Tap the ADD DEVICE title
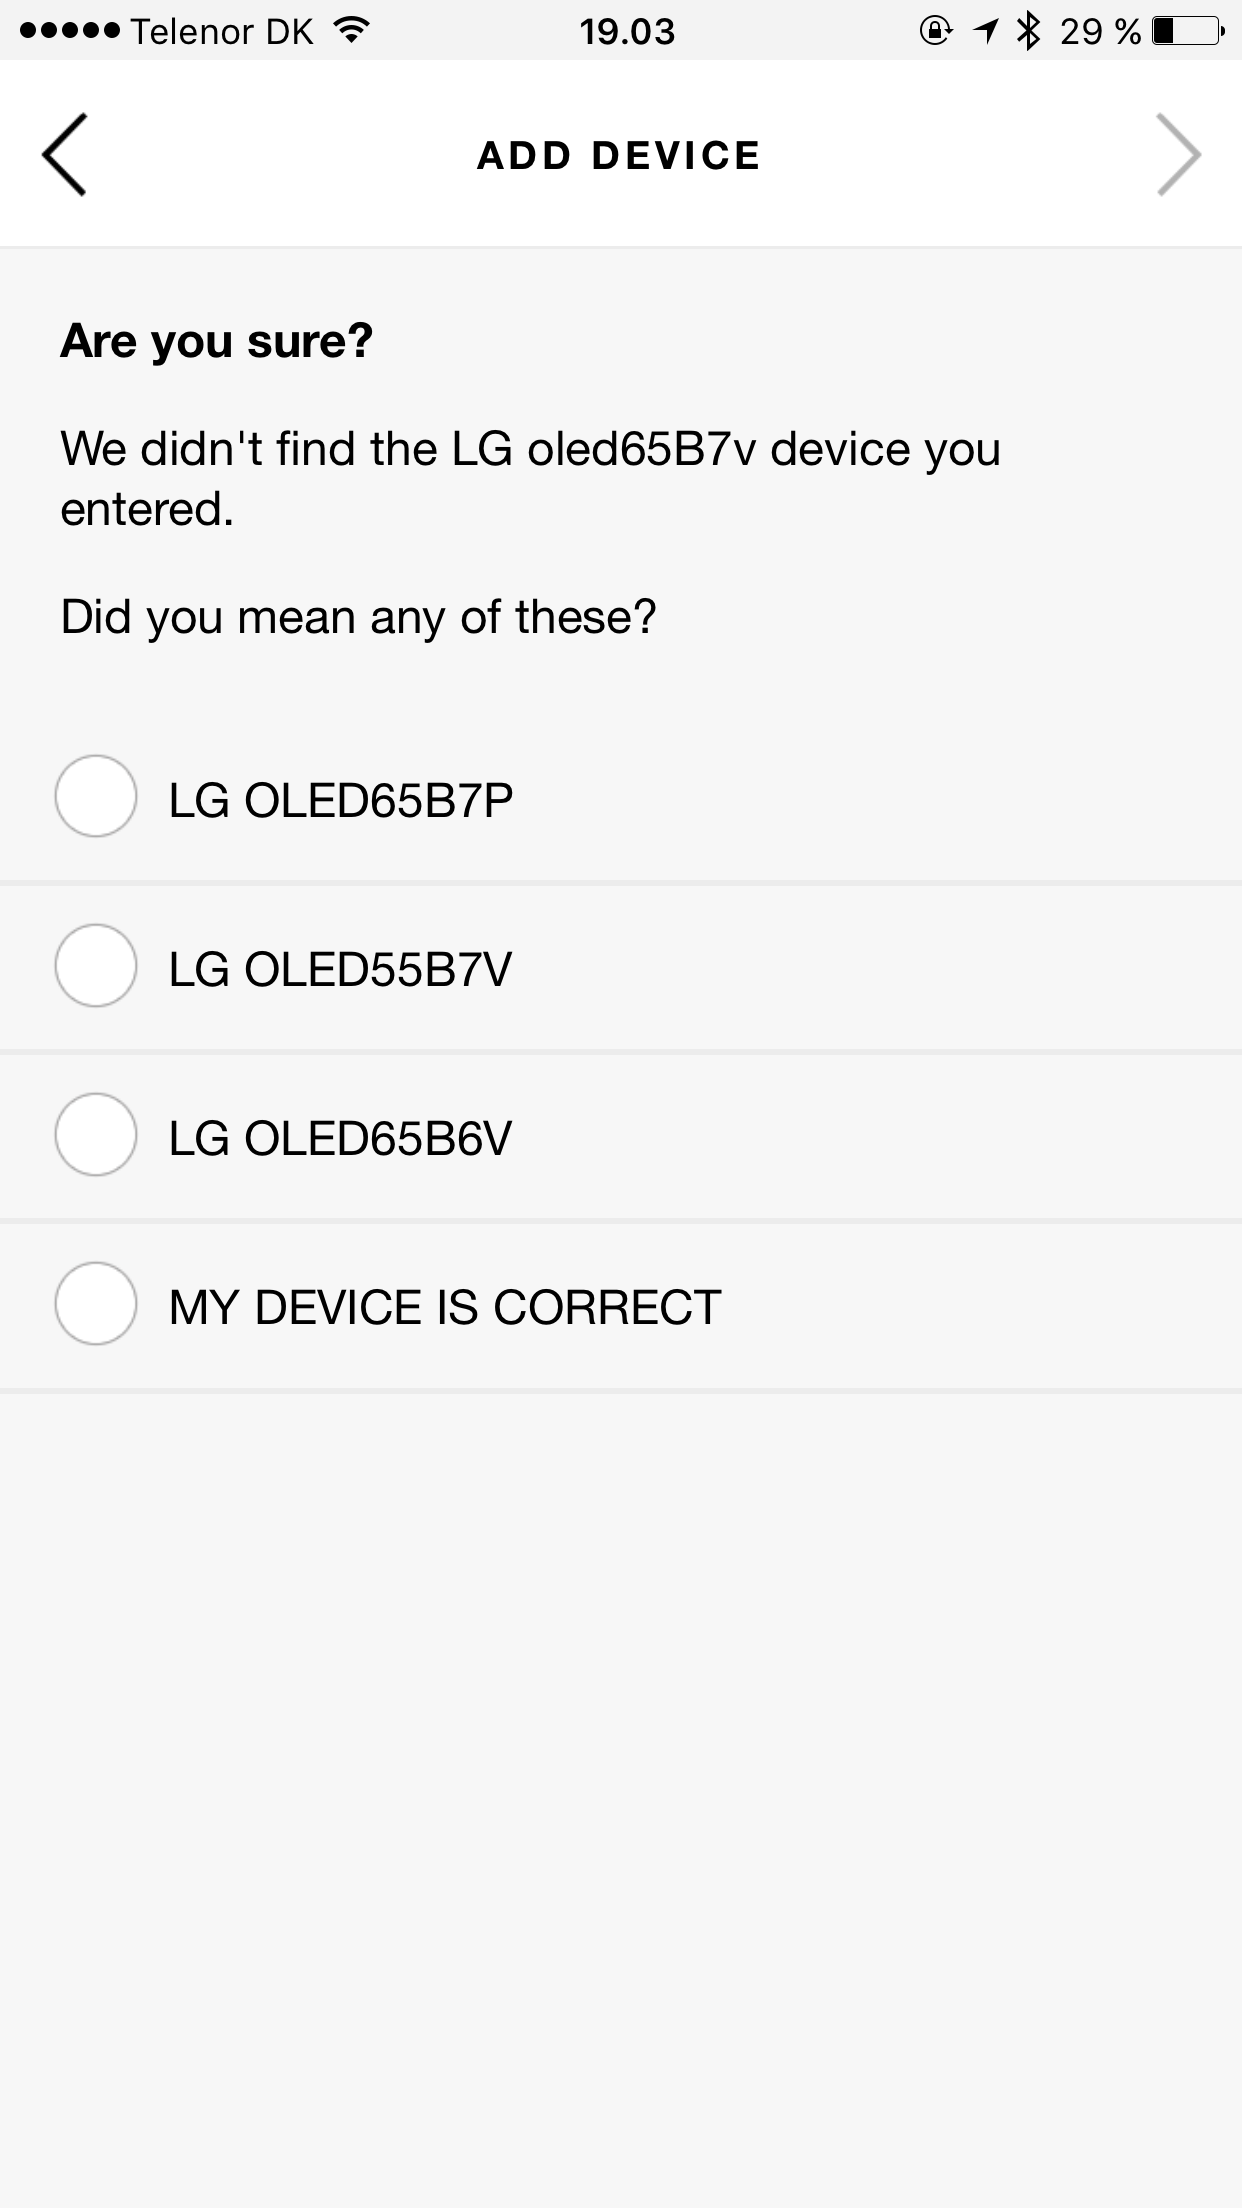This screenshot has height=2208, width=1242. point(619,155)
